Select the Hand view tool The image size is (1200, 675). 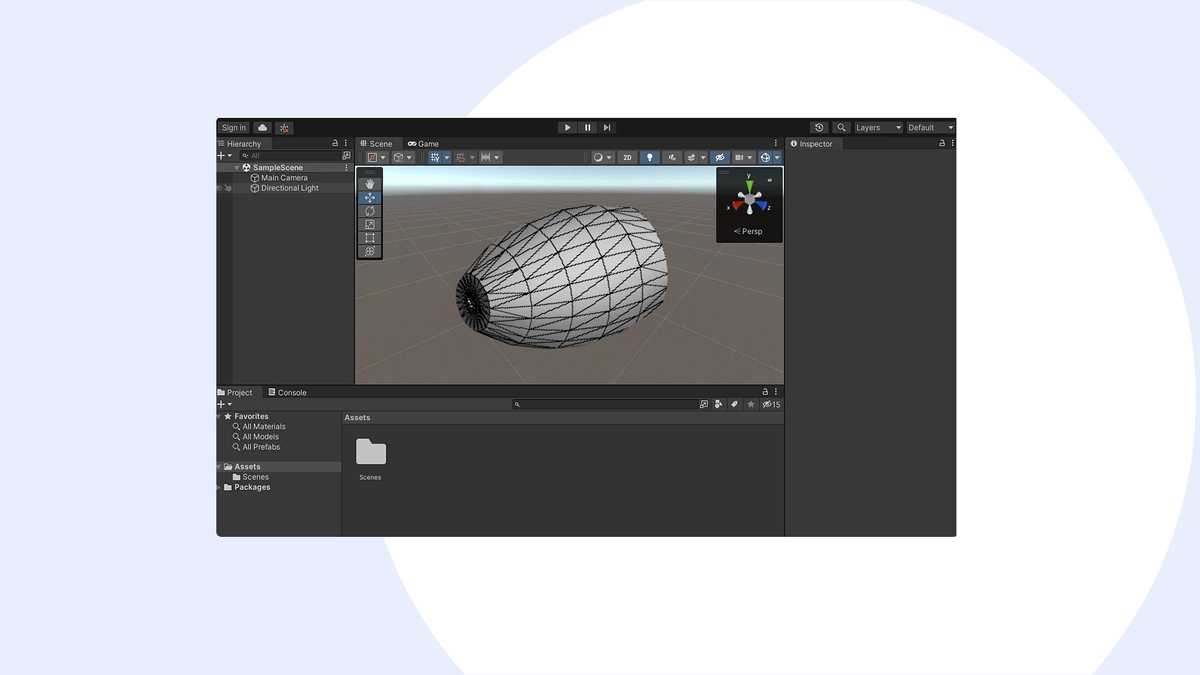[370, 184]
